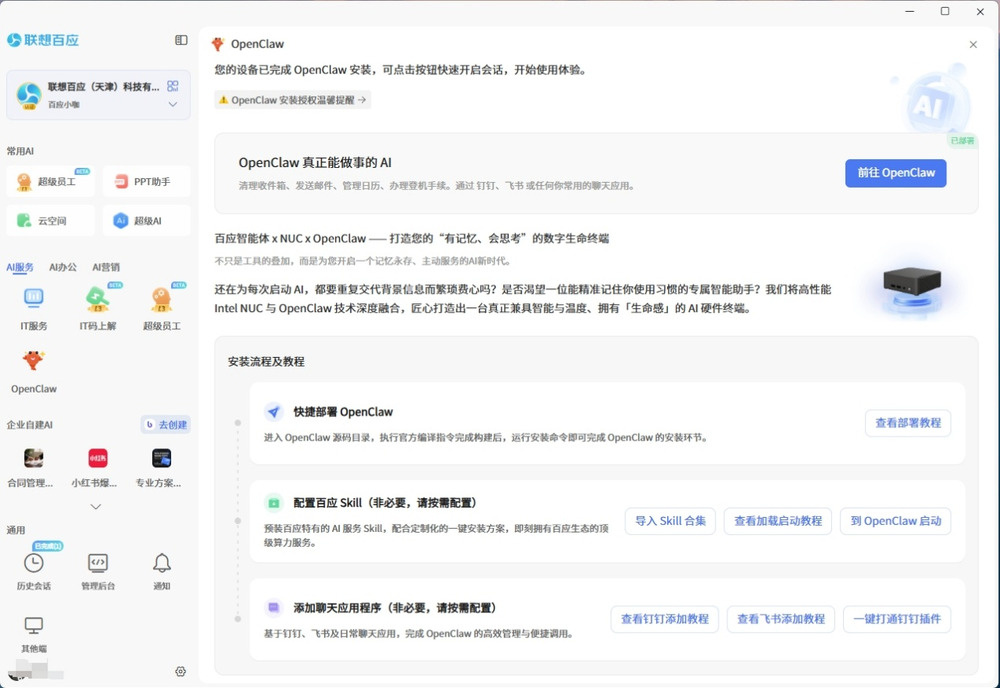Expand more 企业自建AI apps with the chevron

tap(96, 506)
